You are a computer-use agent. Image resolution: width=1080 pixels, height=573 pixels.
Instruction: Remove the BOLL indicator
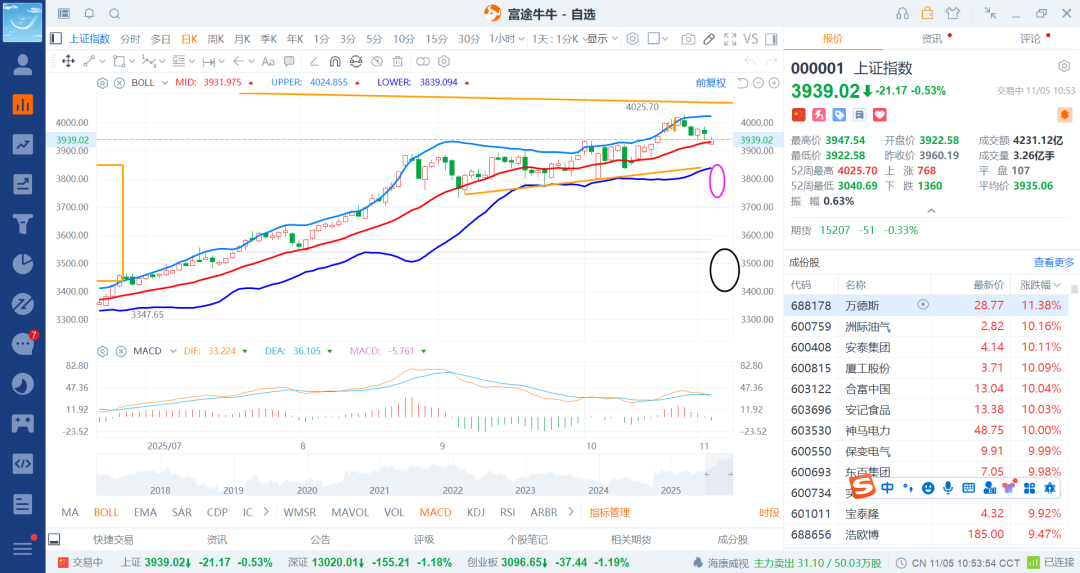point(119,83)
